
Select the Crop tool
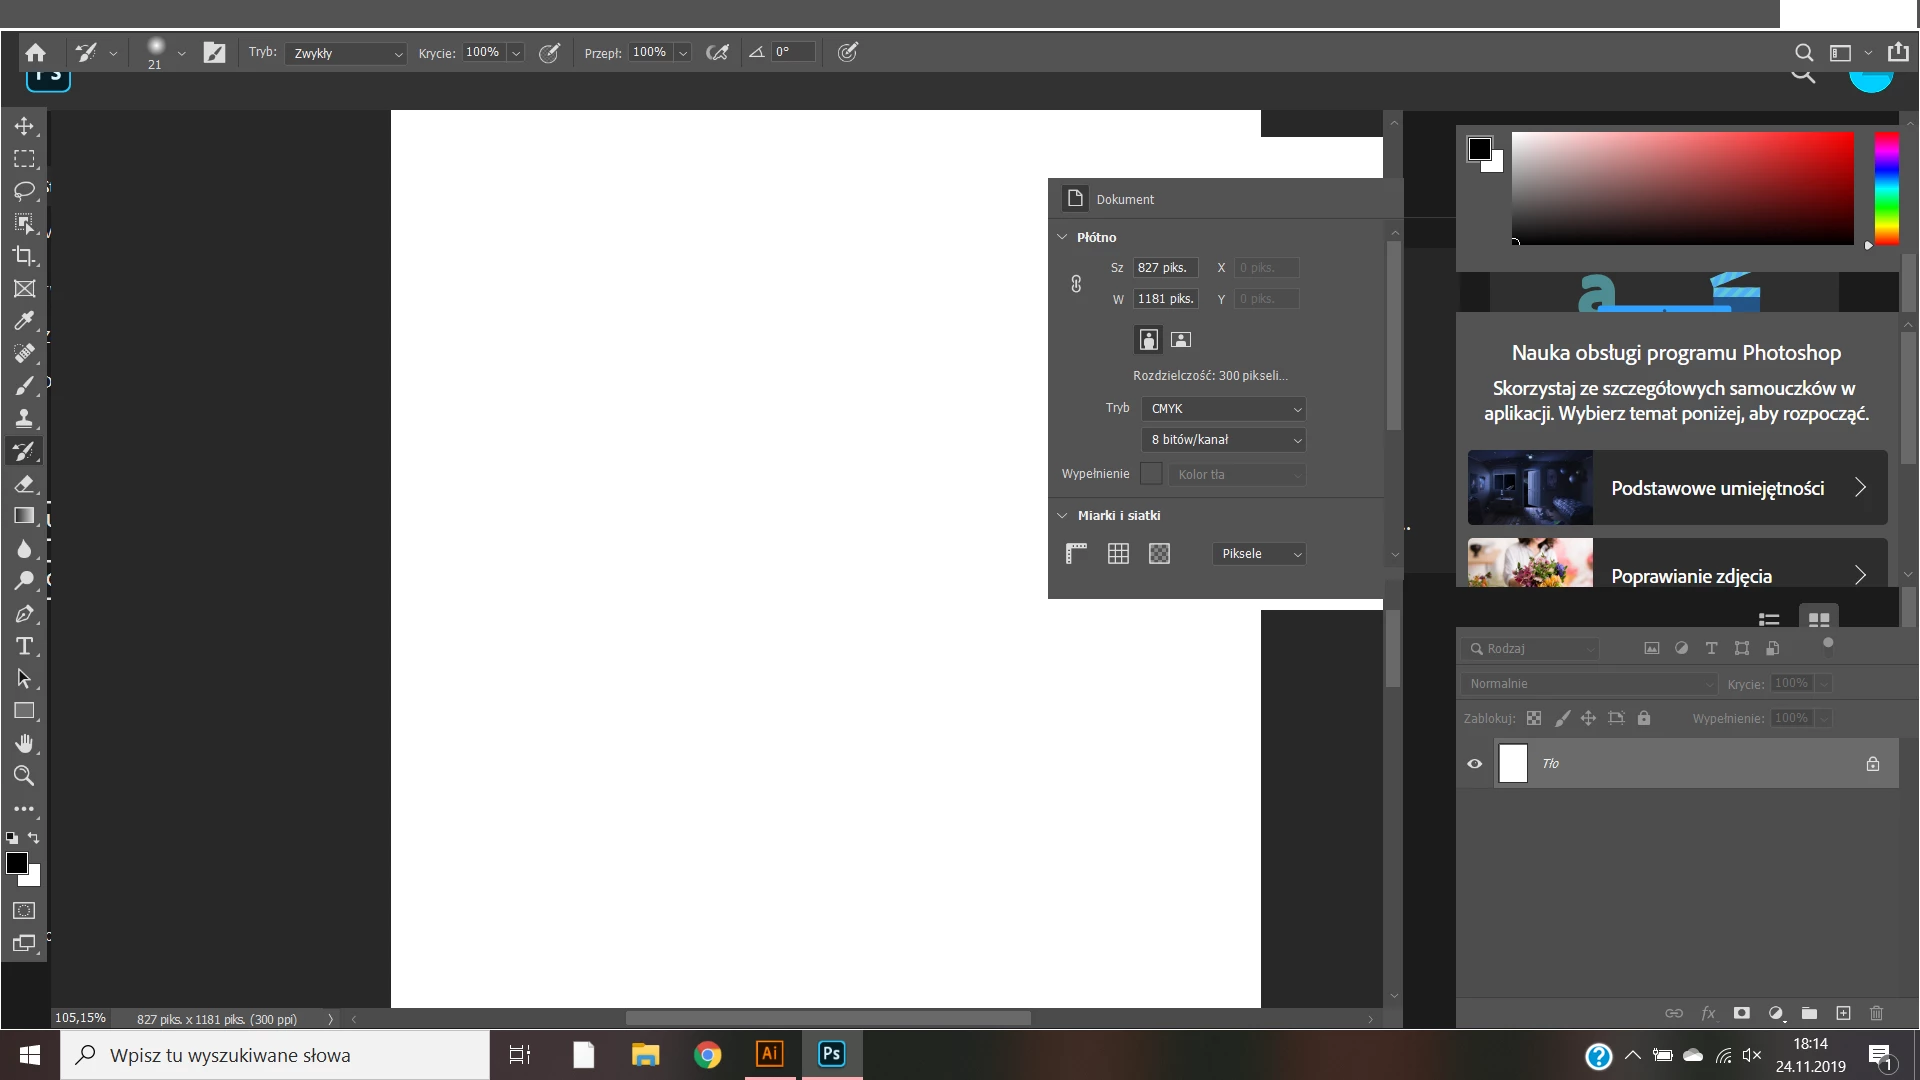coord(24,256)
